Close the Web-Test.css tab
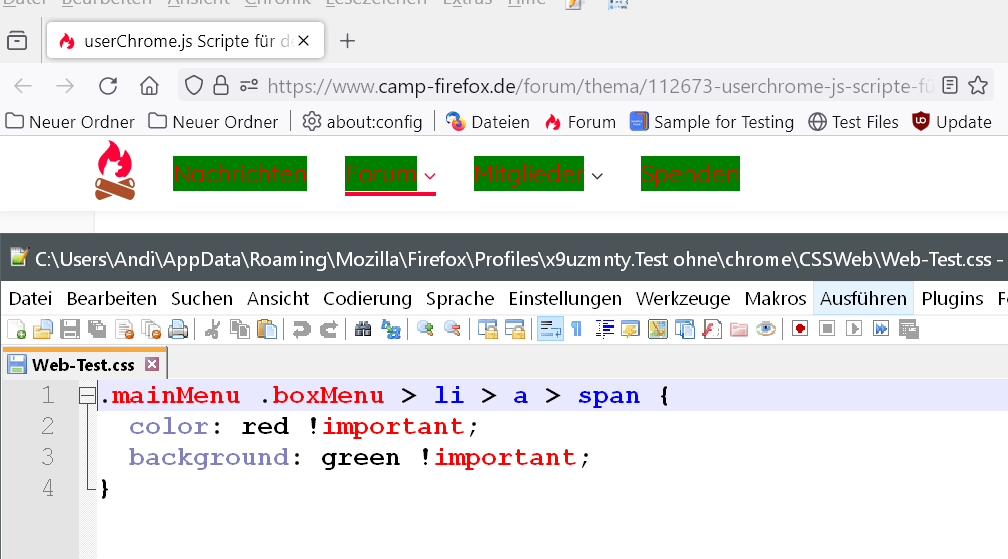The width and height of the screenshot is (1008, 559). [152, 364]
